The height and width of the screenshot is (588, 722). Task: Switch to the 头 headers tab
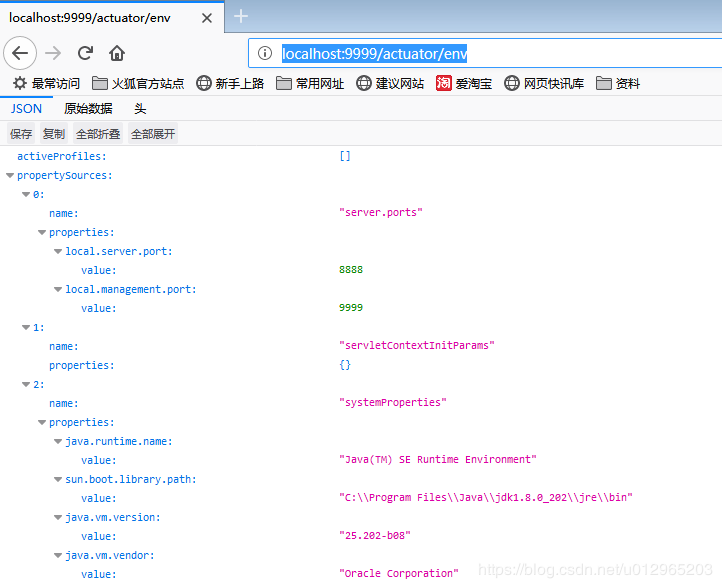click(x=140, y=109)
